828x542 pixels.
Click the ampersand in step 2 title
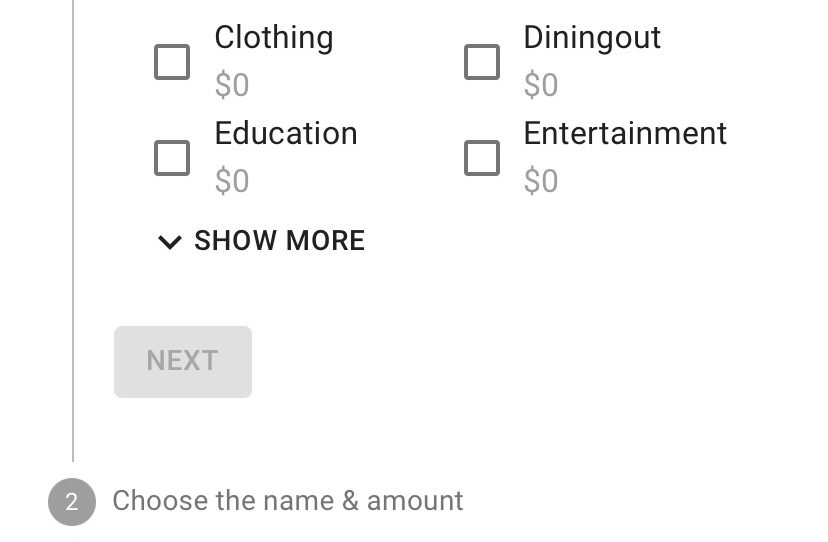click(350, 501)
